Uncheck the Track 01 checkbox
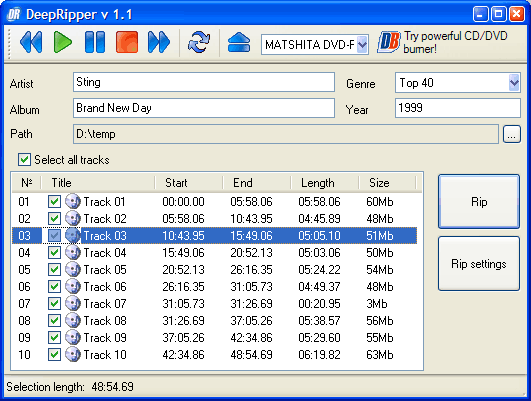The height and width of the screenshot is (401, 531). pos(54,202)
